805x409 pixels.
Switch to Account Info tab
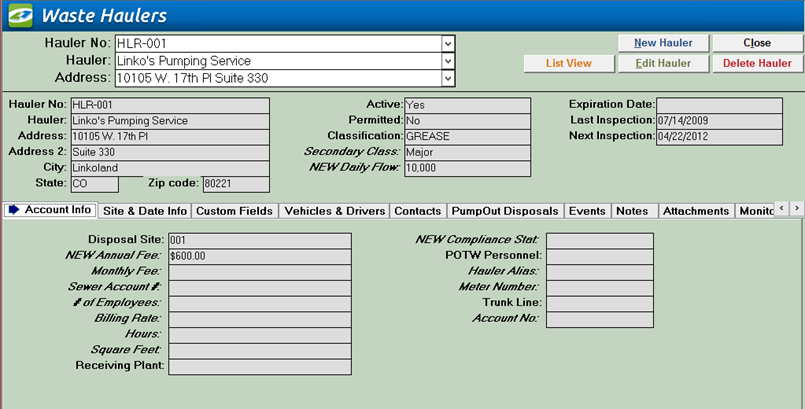(50, 210)
